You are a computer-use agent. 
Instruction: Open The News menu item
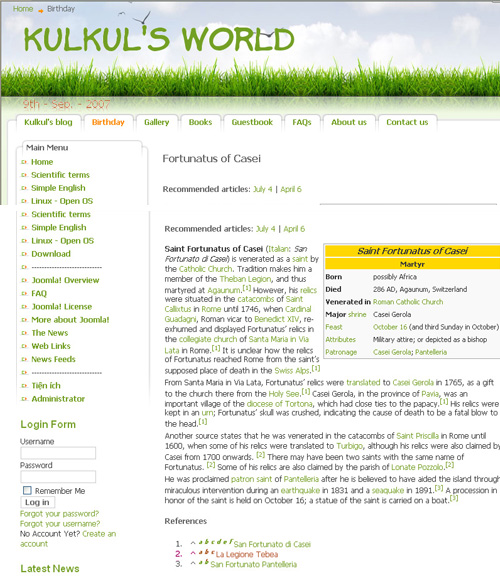coord(50,333)
